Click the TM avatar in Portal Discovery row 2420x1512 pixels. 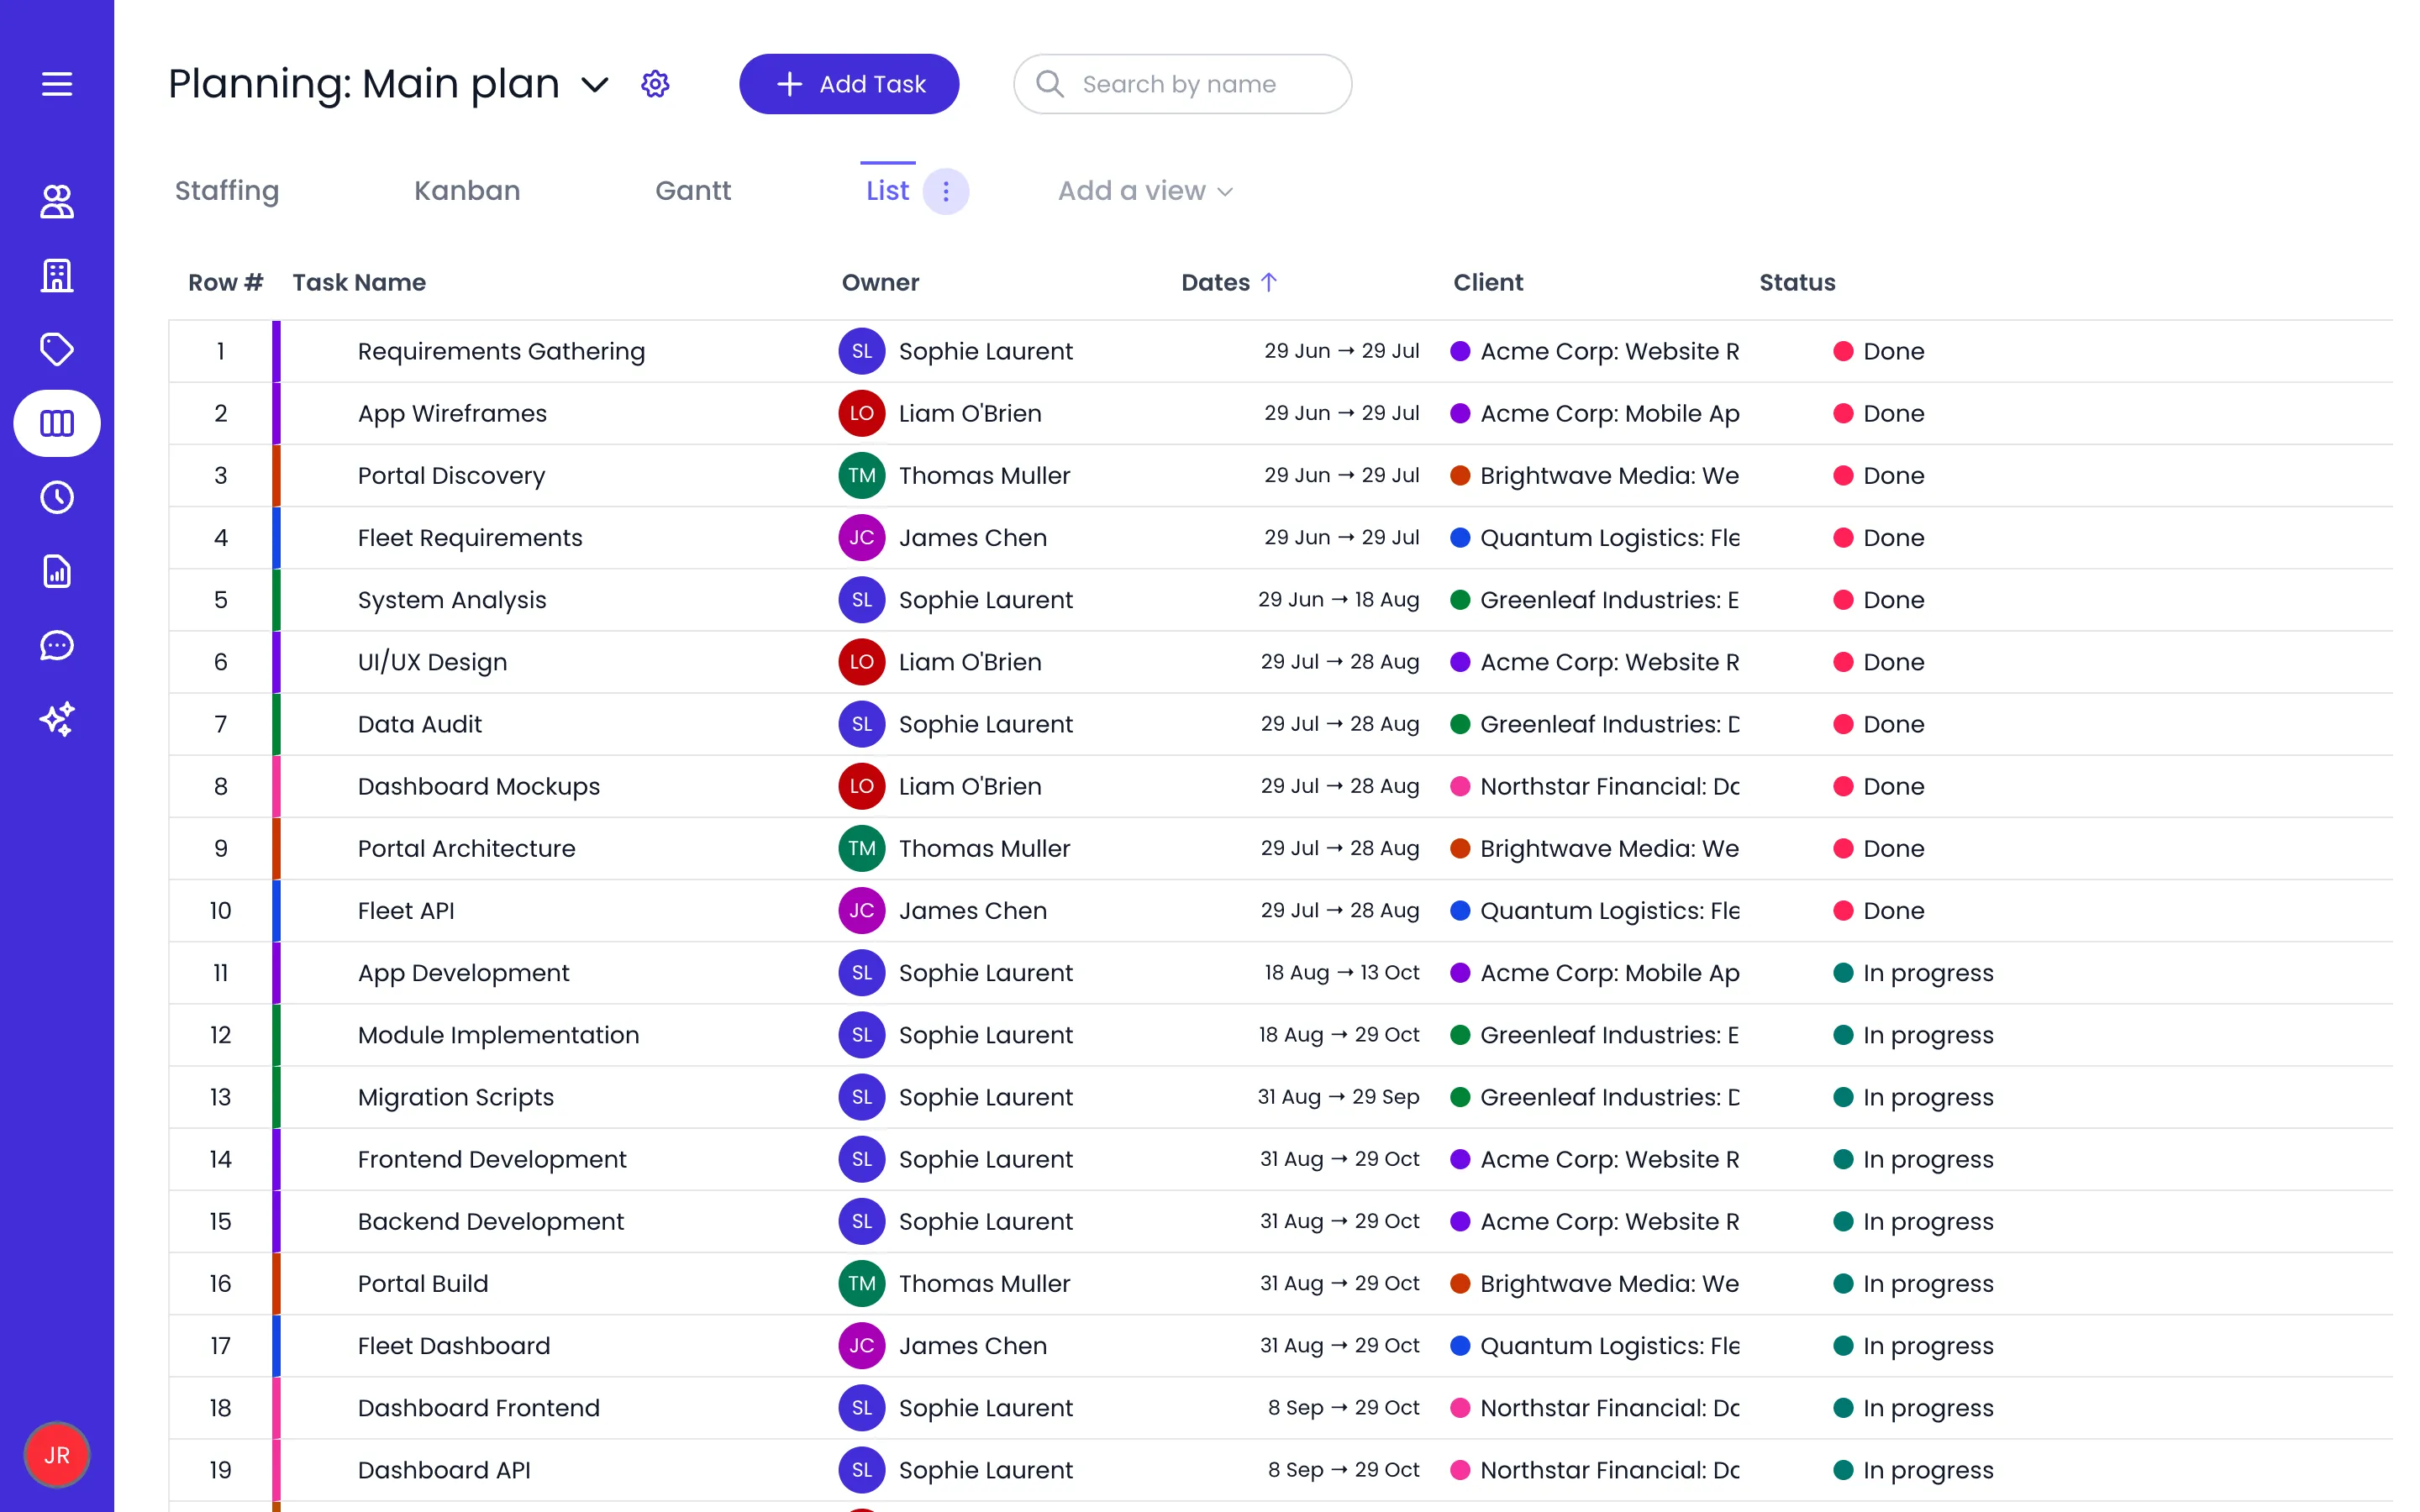click(x=862, y=475)
